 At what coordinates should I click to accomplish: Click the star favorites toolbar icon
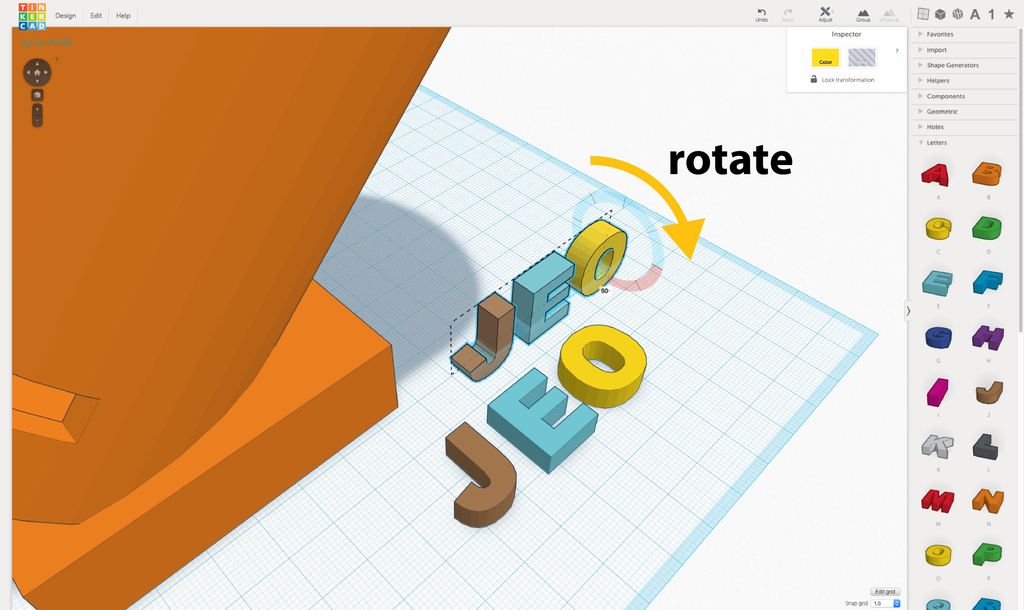[x=1009, y=14]
